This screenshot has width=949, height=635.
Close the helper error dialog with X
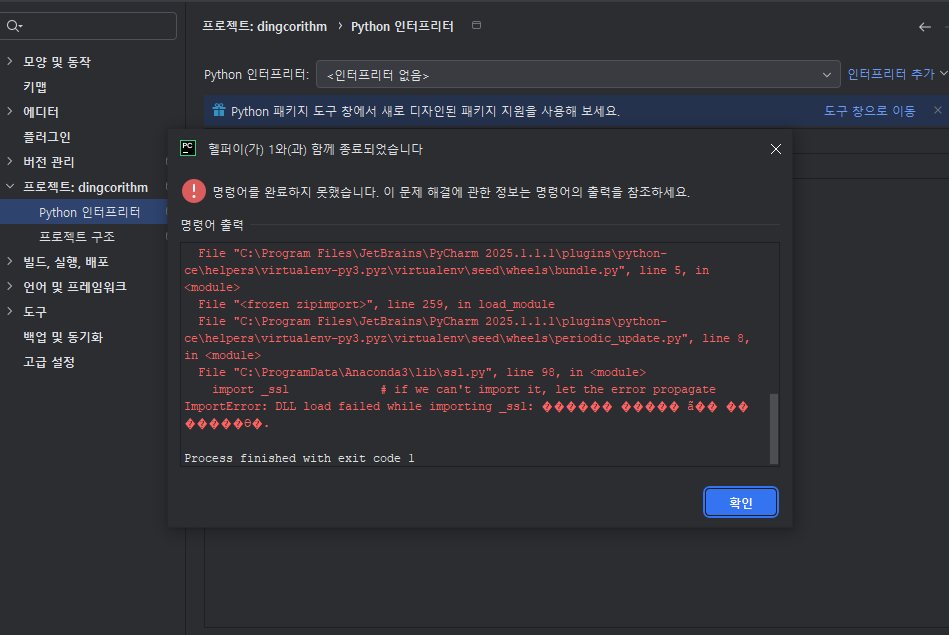click(x=775, y=149)
